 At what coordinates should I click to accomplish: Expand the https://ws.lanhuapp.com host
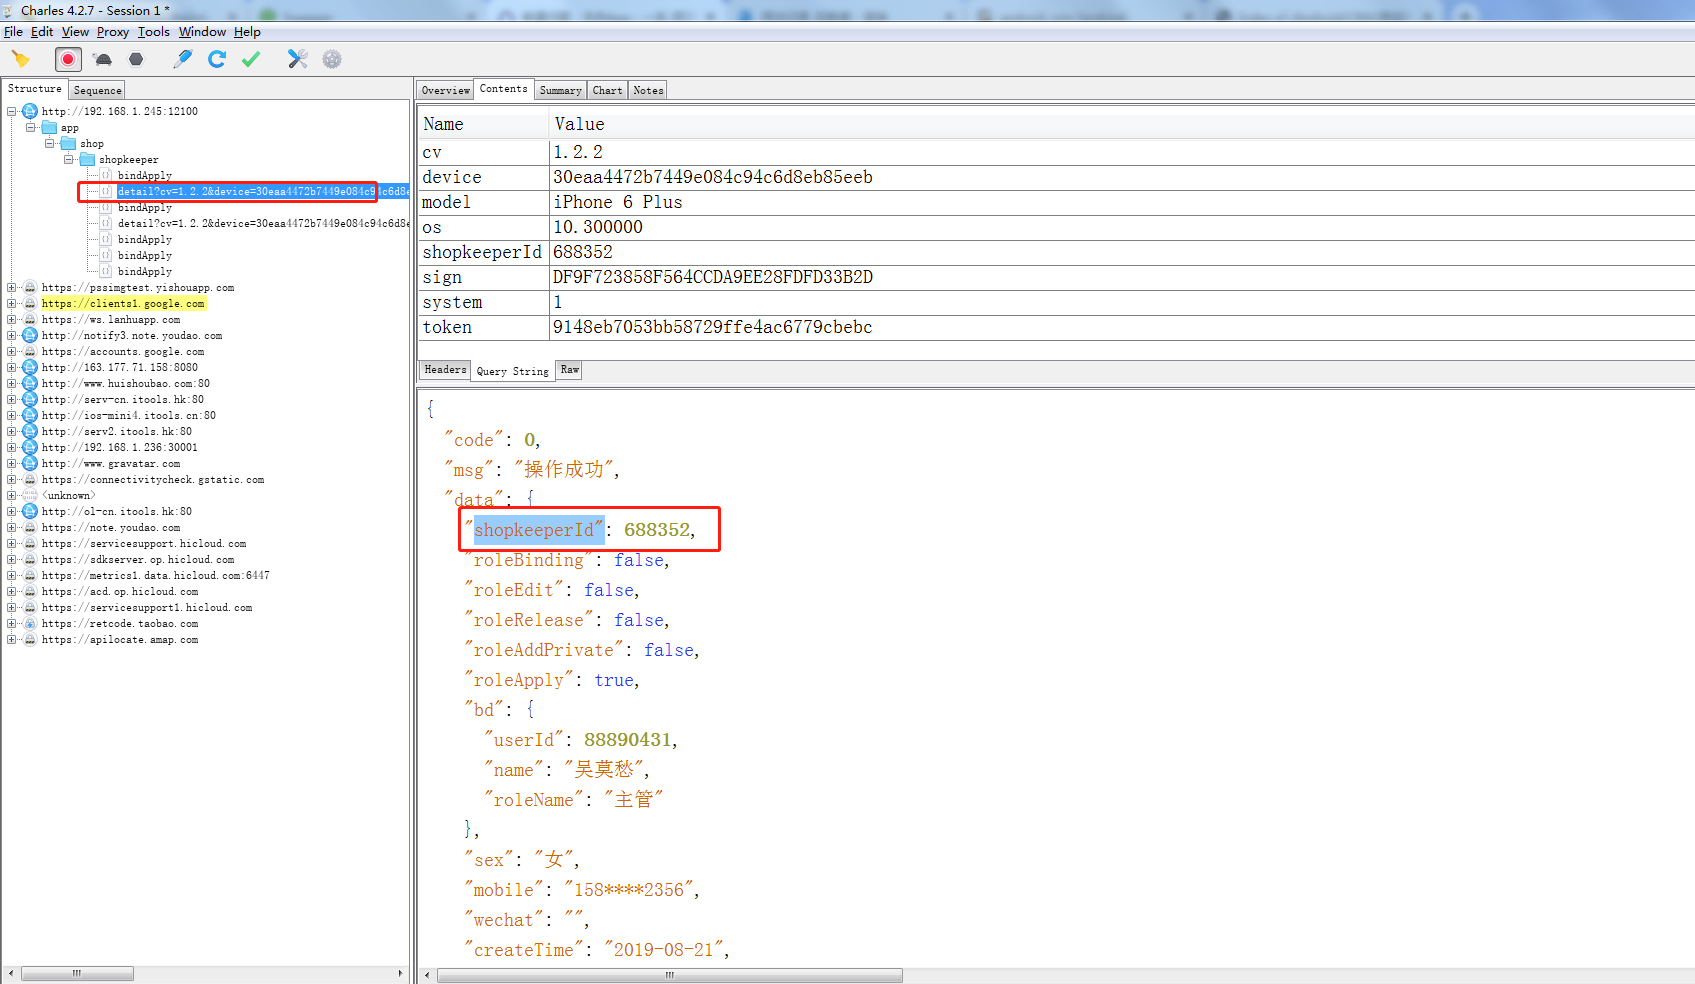(x=12, y=320)
